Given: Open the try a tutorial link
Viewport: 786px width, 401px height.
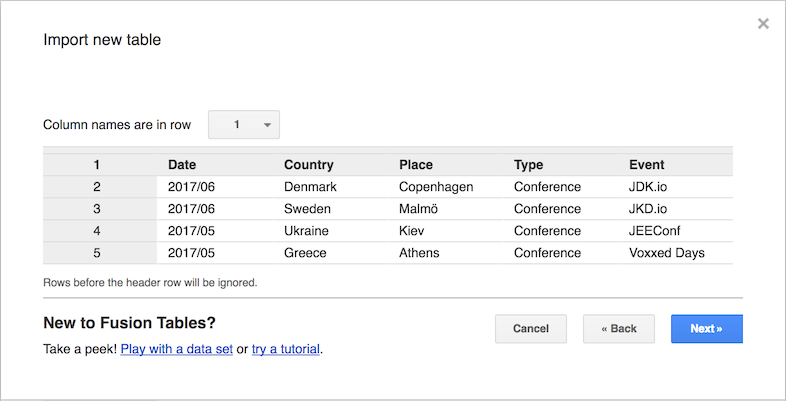Looking at the screenshot, I should pos(286,350).
